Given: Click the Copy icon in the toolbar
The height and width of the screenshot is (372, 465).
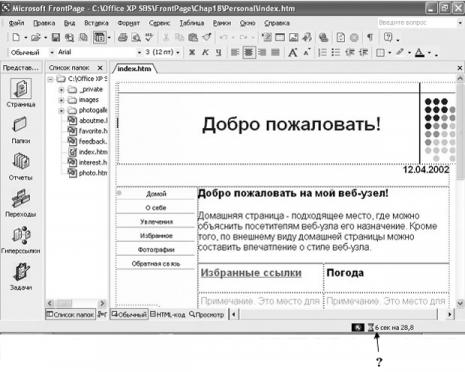Looking at the screenshot, I should point(179,37).
